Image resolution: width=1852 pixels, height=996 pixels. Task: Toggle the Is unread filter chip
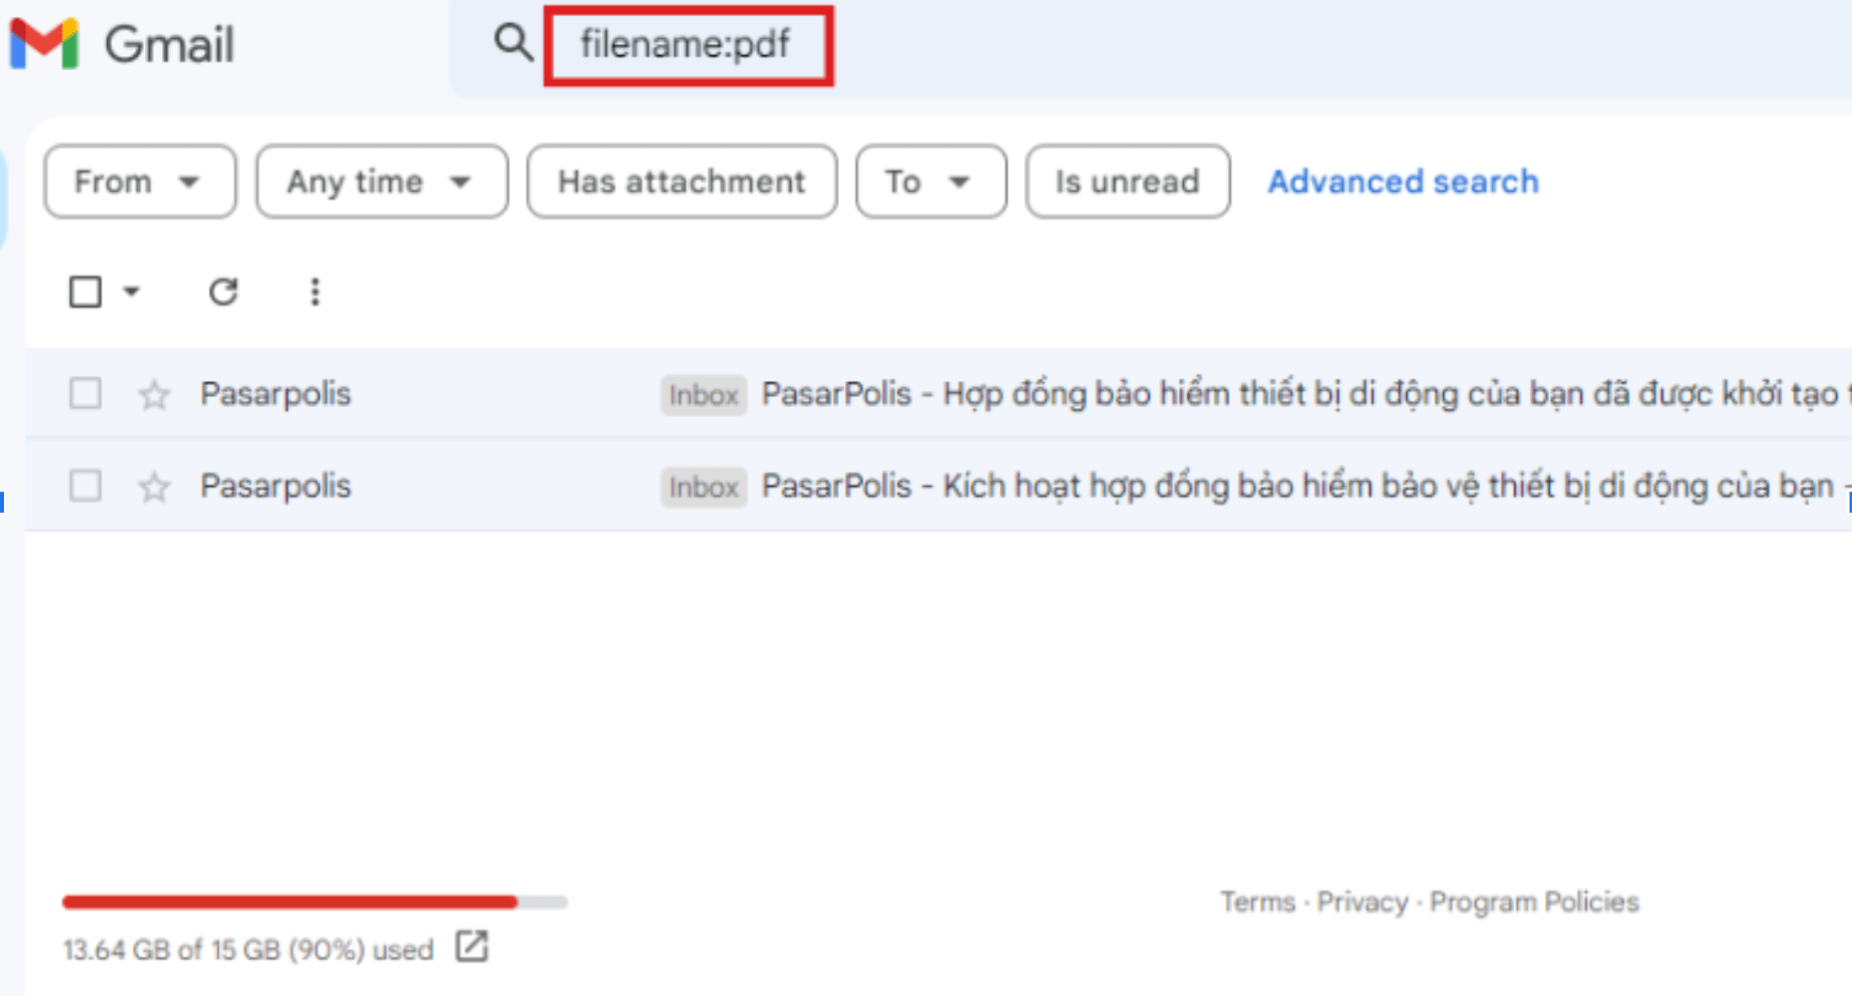point(1128,181)
